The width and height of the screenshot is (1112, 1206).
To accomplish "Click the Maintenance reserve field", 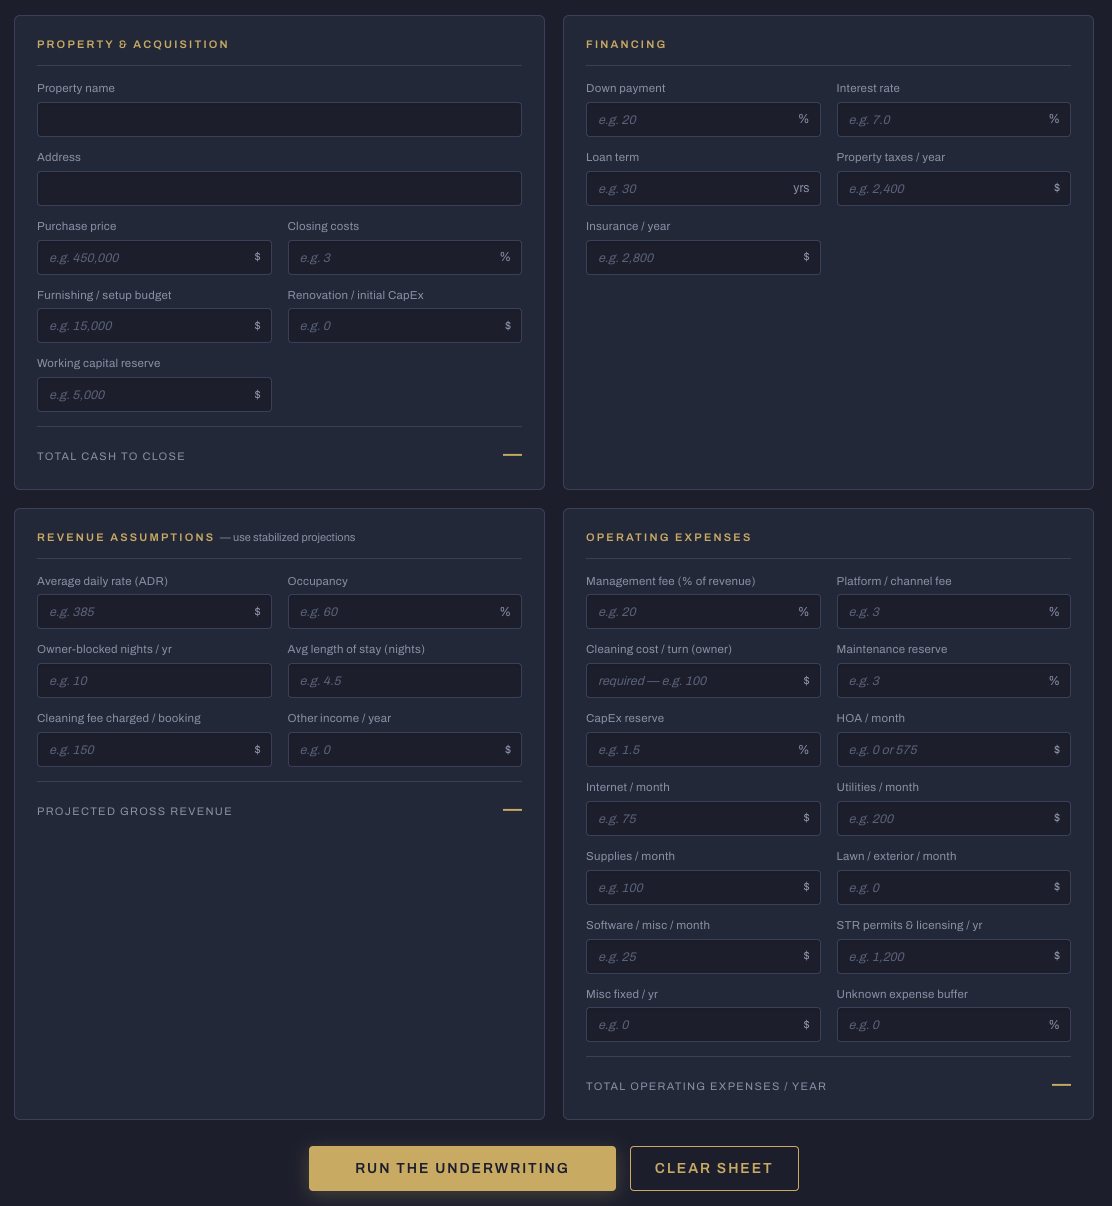I will click(x=953, y=681).
